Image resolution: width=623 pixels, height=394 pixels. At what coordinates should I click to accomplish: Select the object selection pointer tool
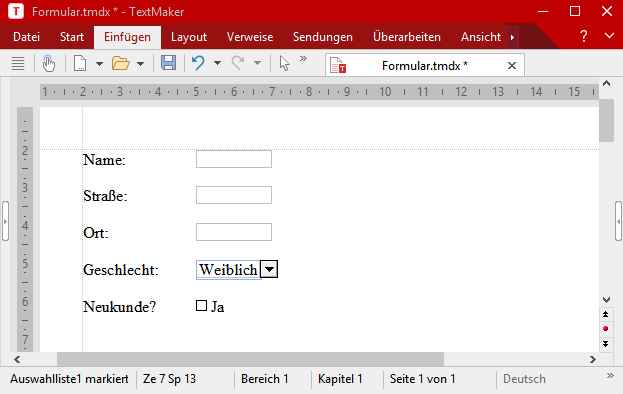point(284,64)
